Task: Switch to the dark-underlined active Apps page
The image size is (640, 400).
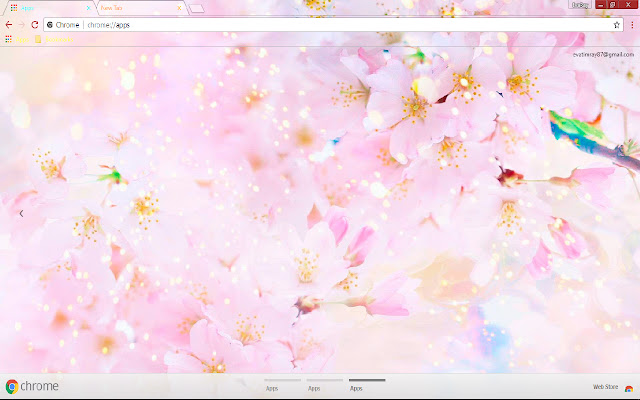Action: [x=367, y=385]
